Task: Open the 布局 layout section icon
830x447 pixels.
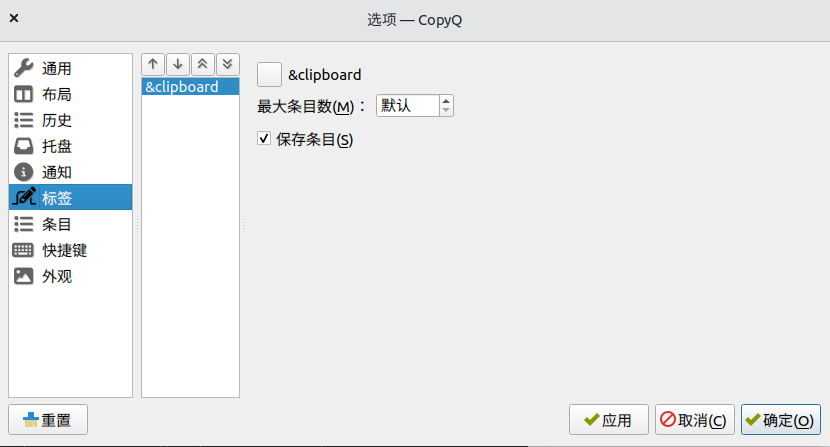Action: point(24,94)
